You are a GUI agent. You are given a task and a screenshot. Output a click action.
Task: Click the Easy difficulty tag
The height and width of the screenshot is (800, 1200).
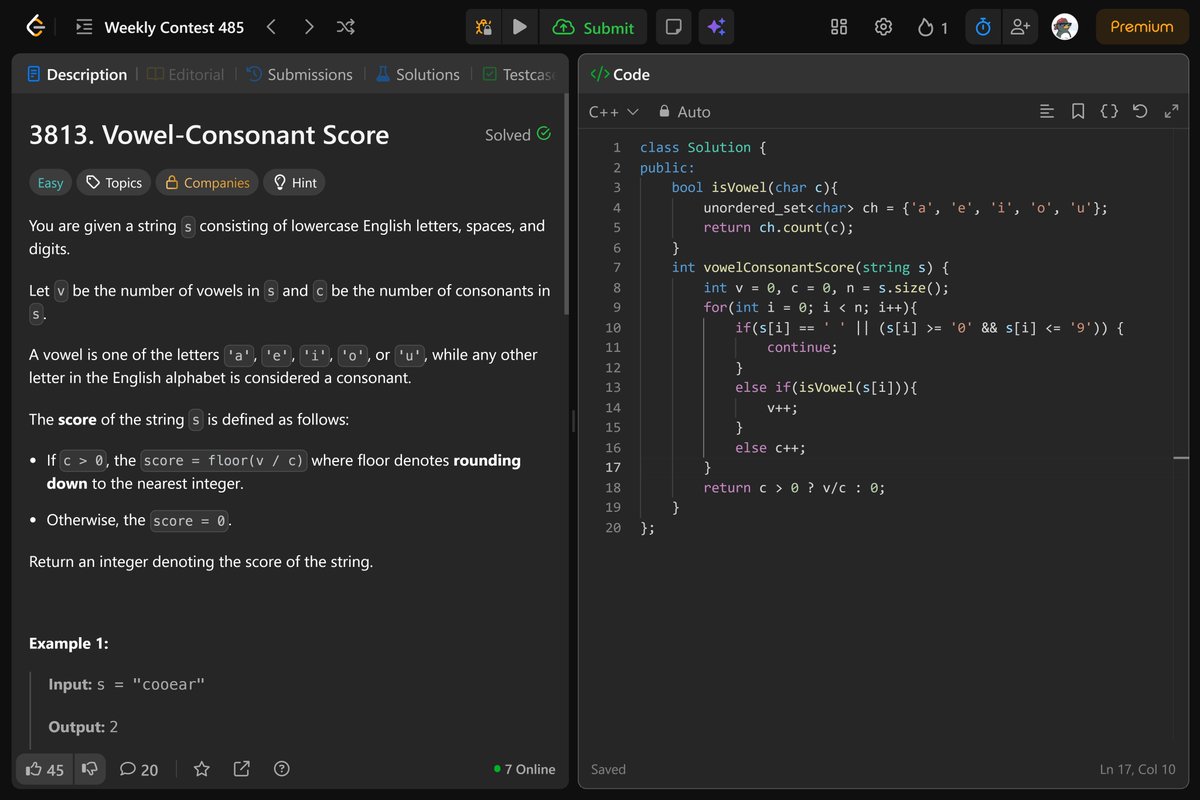click(50, 182)
